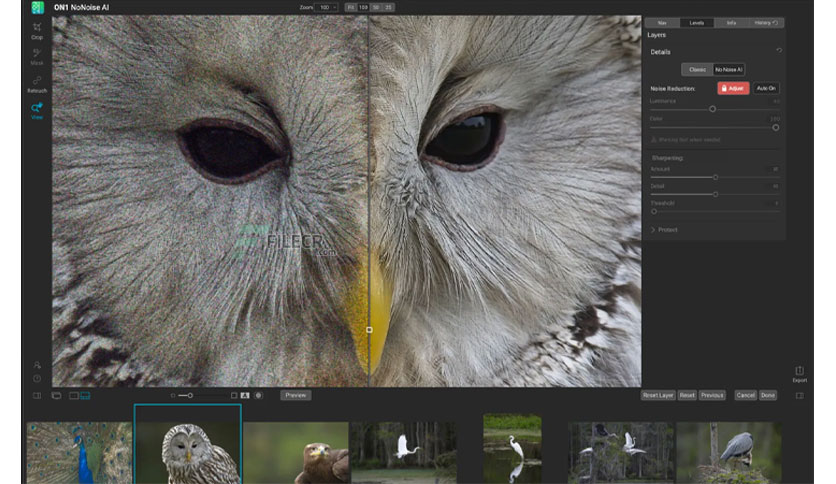Switch noise mode to Classic
The height and width of the screenshot is (484, 836).
[x=697, y=69]
